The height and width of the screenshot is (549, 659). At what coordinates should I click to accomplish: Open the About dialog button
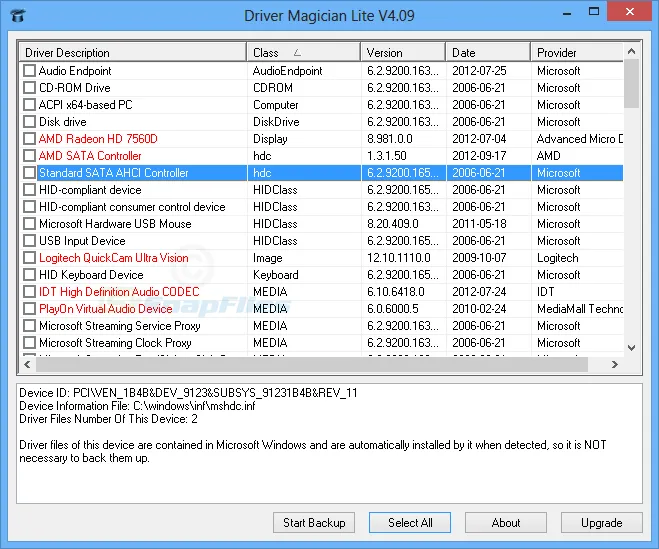(x=506, y=523)
